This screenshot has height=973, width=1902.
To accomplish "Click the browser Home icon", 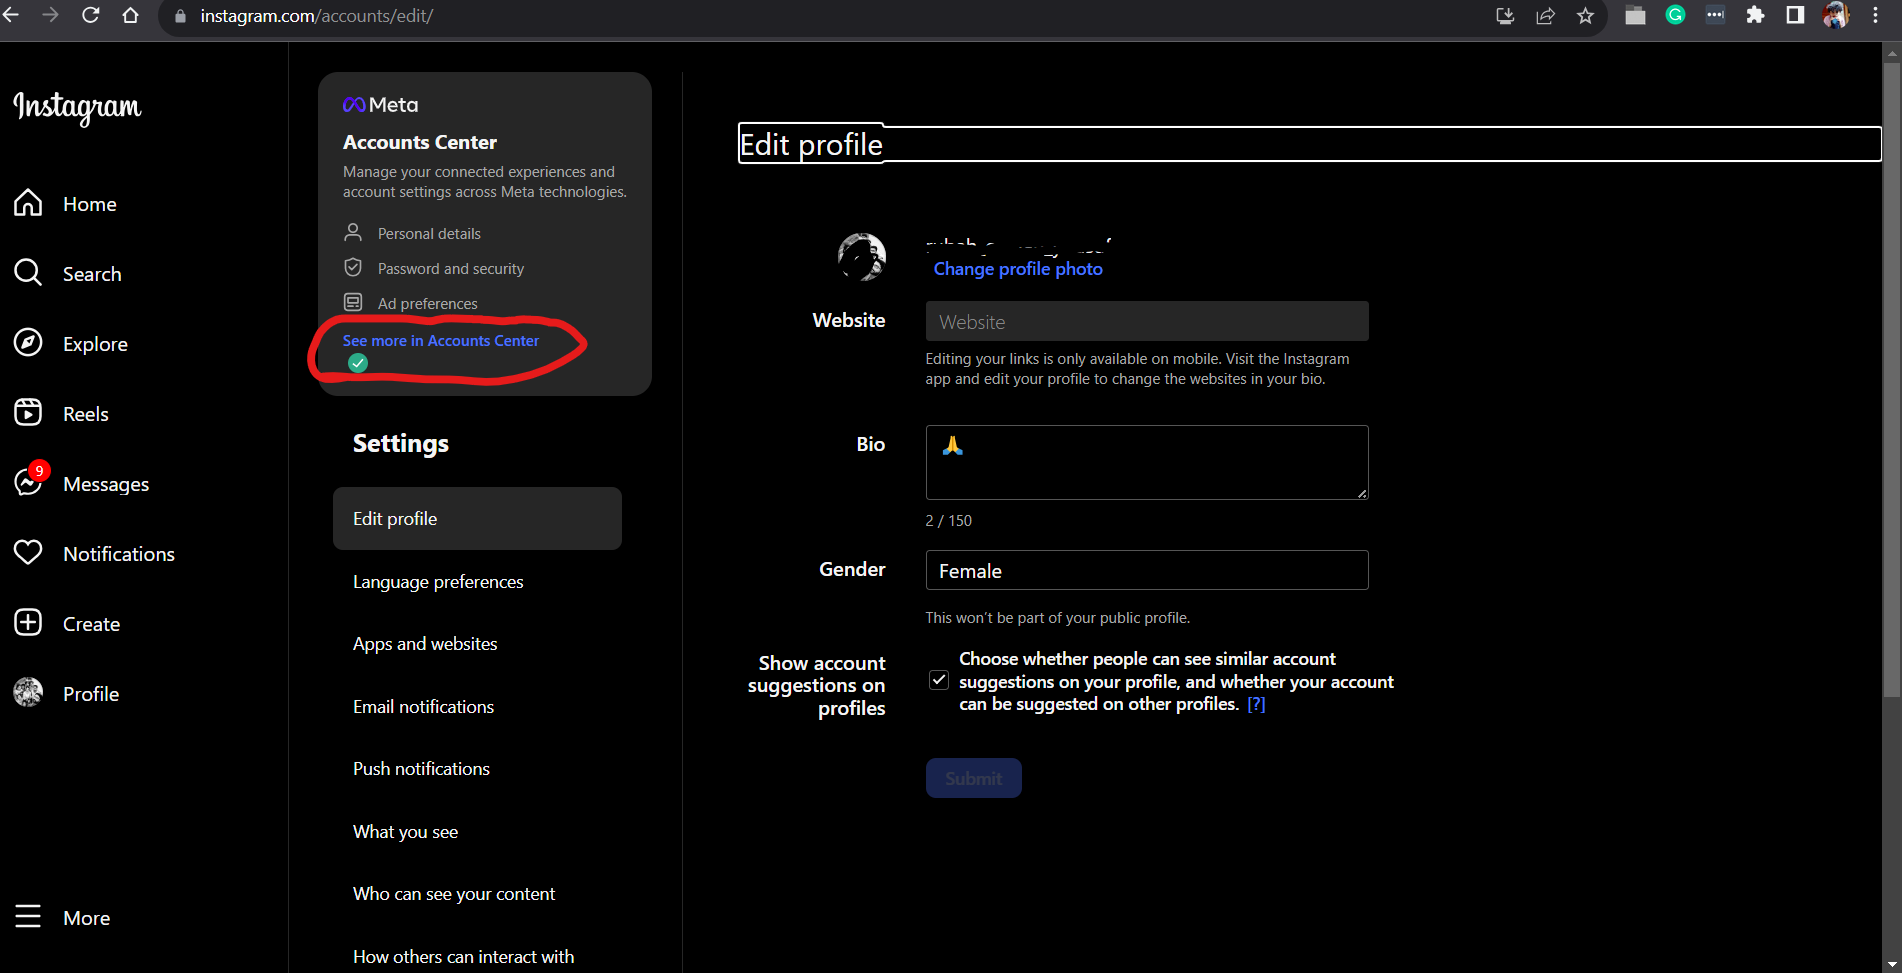I will click(131, 15).
